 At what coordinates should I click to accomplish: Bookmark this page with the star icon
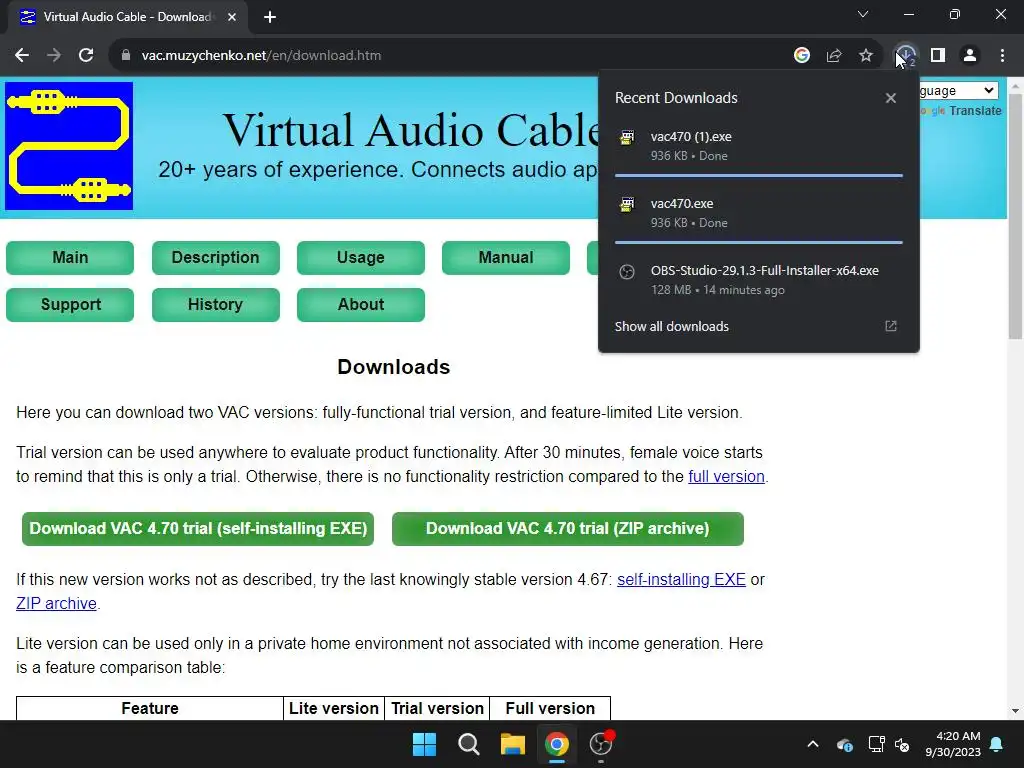(x=865, y=56)
